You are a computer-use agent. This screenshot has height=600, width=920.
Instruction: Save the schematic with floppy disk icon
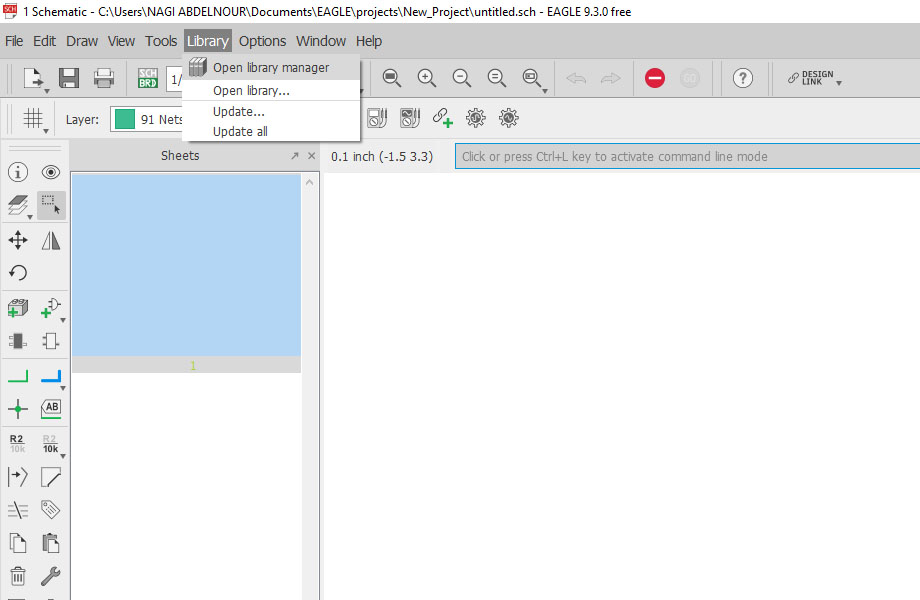tap(69, 78)
